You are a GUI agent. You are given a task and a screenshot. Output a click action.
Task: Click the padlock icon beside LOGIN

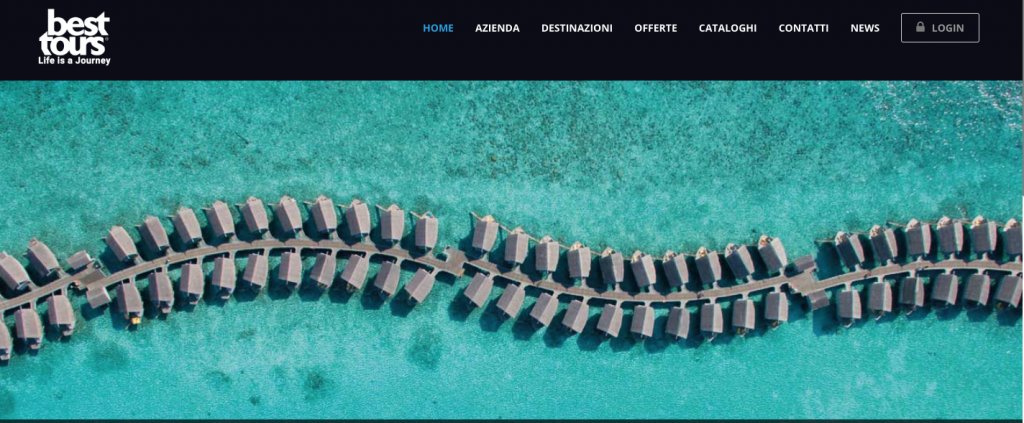point(920,27)
